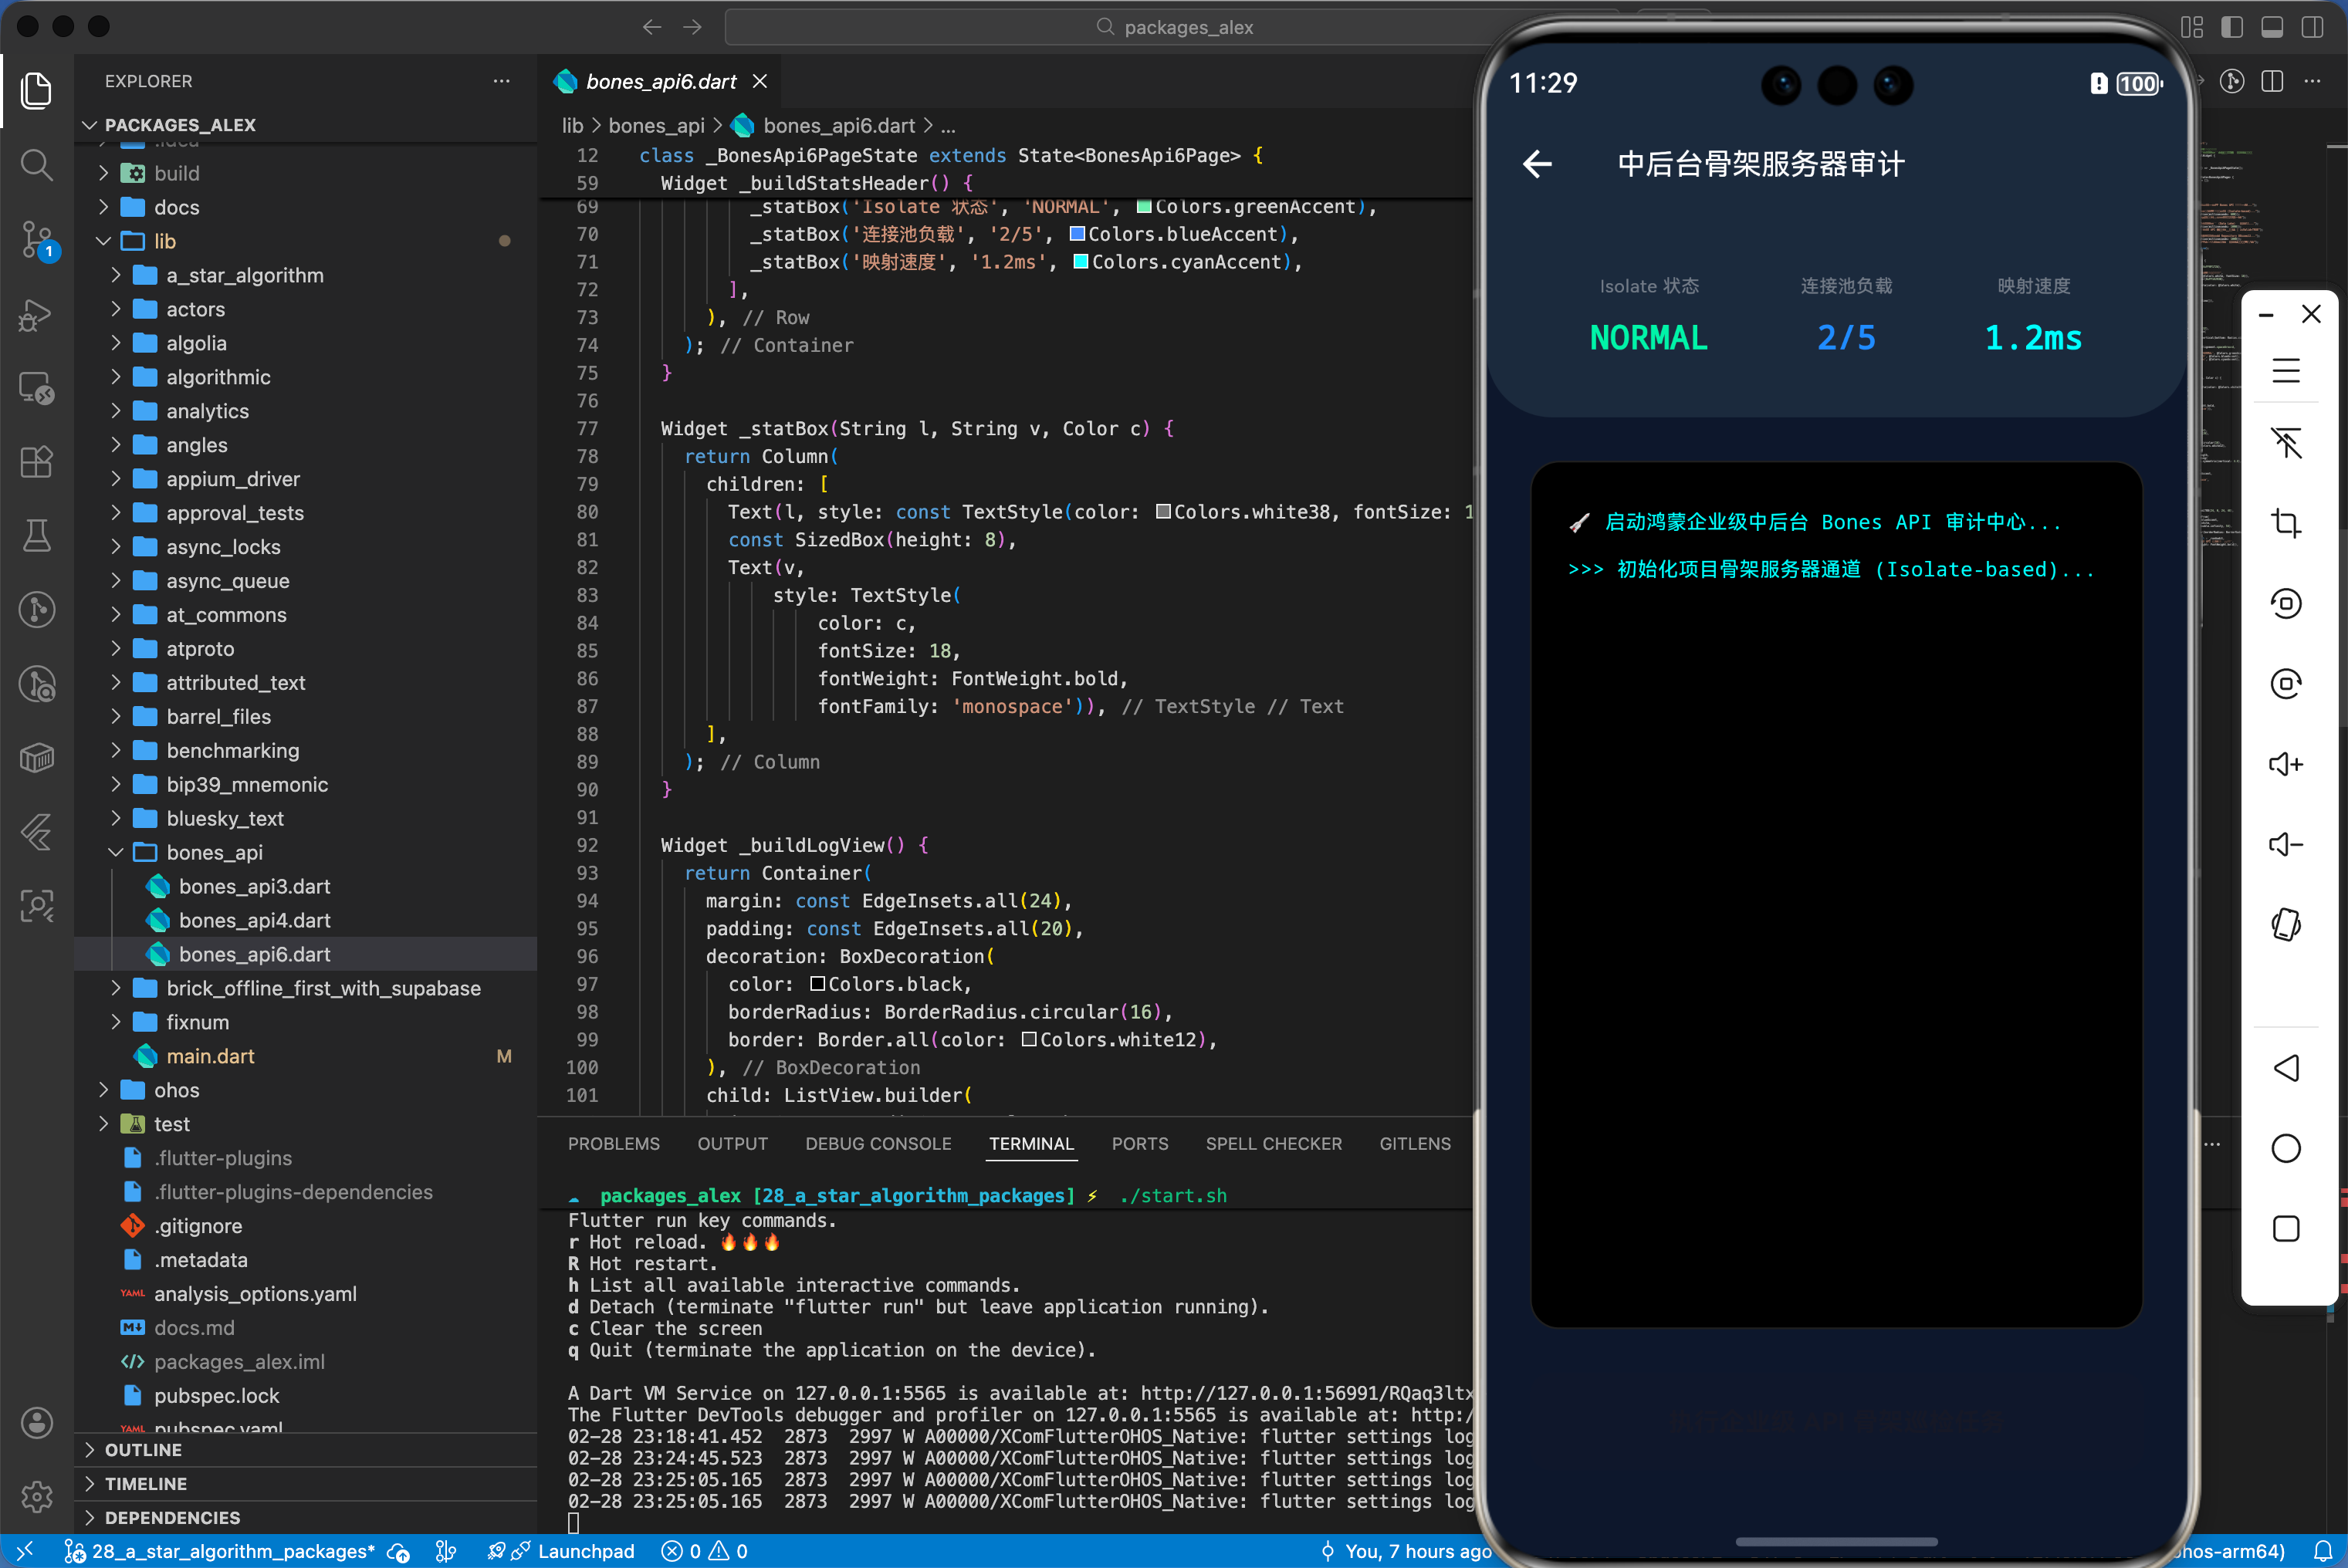Toggle the primary side bar layout button

tap(2232, 27)
